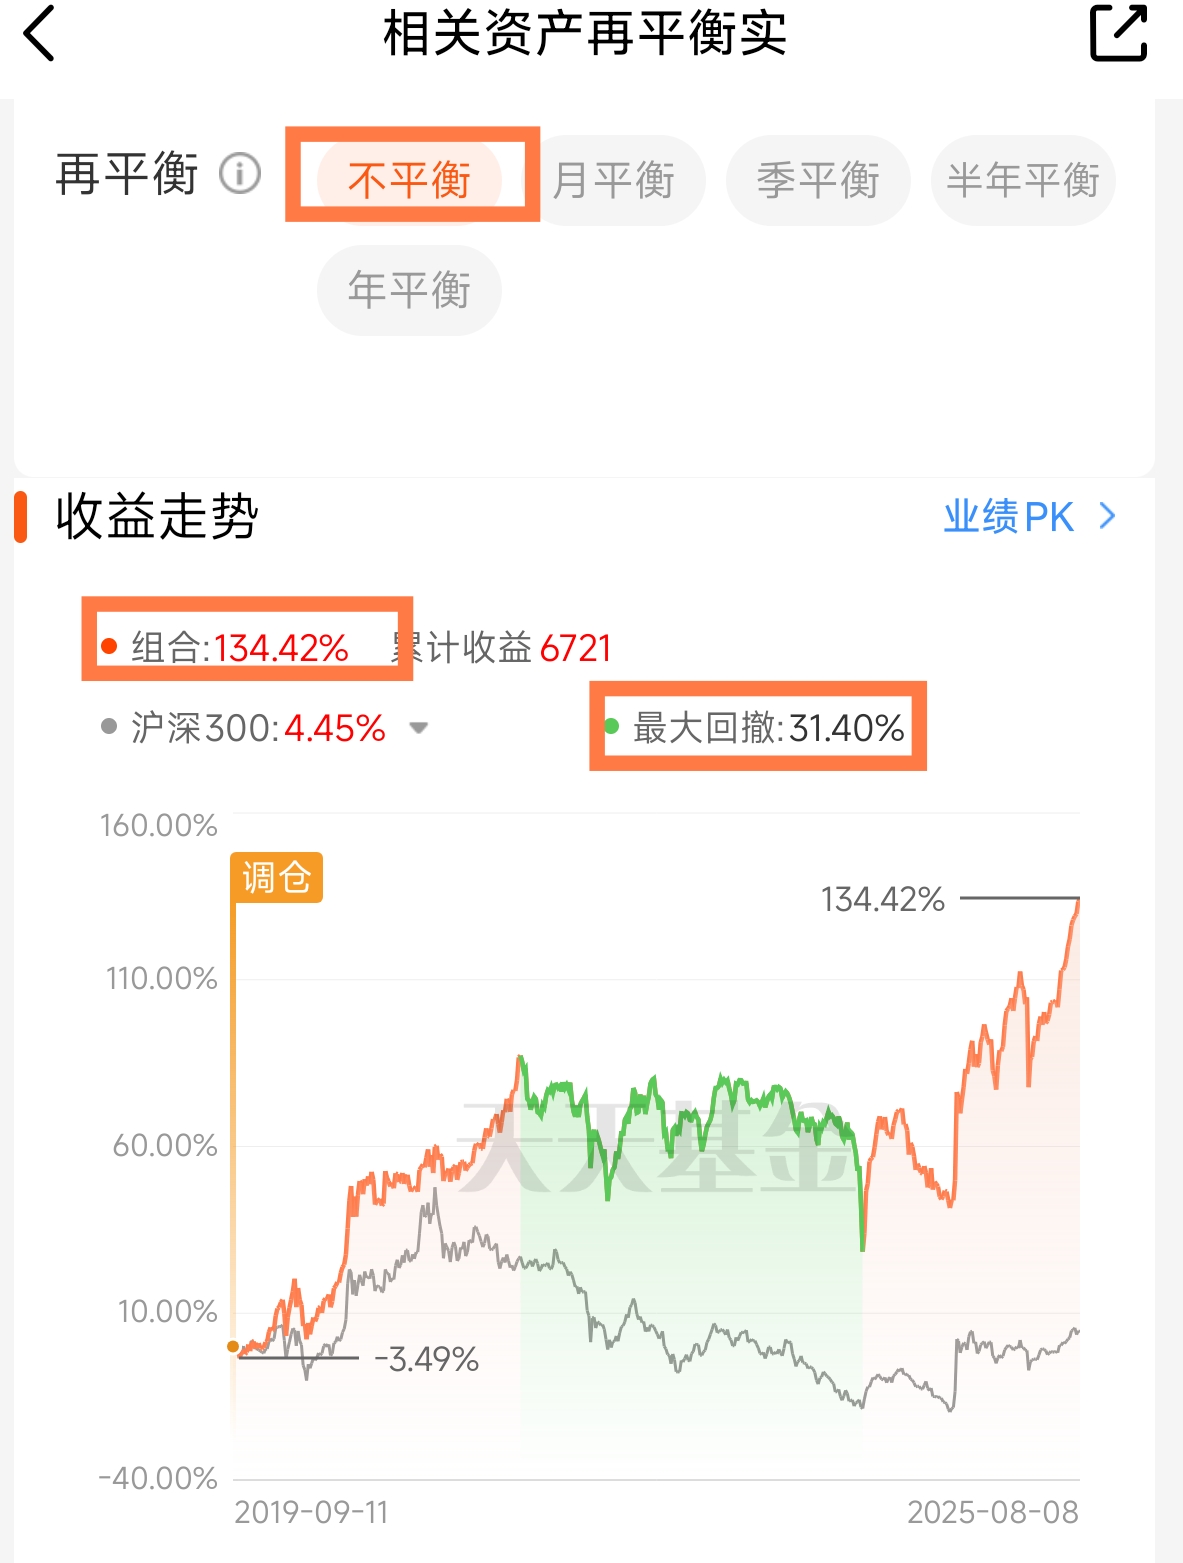Tap the orange 调仓 marker flag
Viewport: 1183px width, 1563px height.
276,877
